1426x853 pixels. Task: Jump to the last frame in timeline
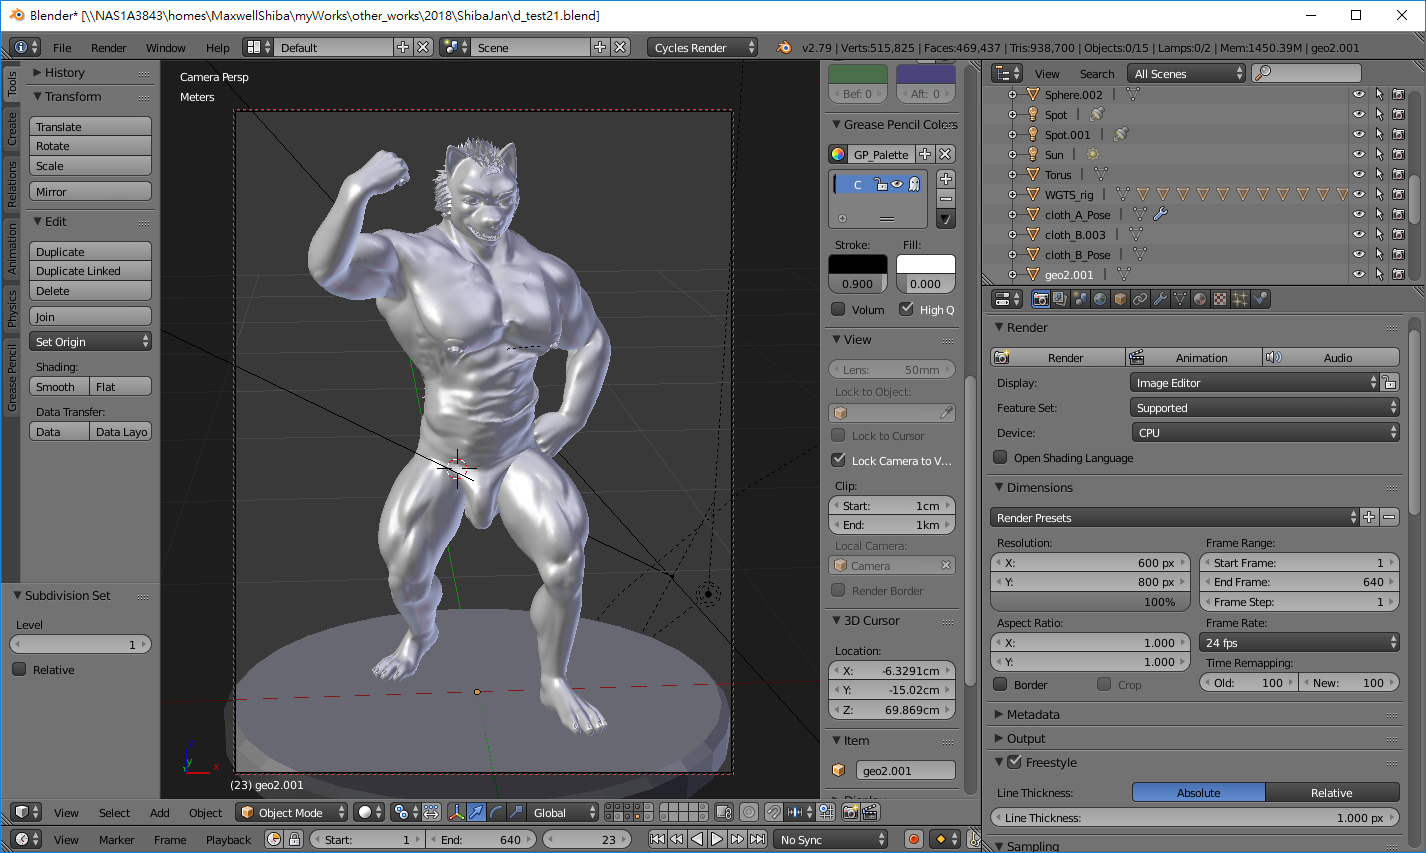[757, 839]
